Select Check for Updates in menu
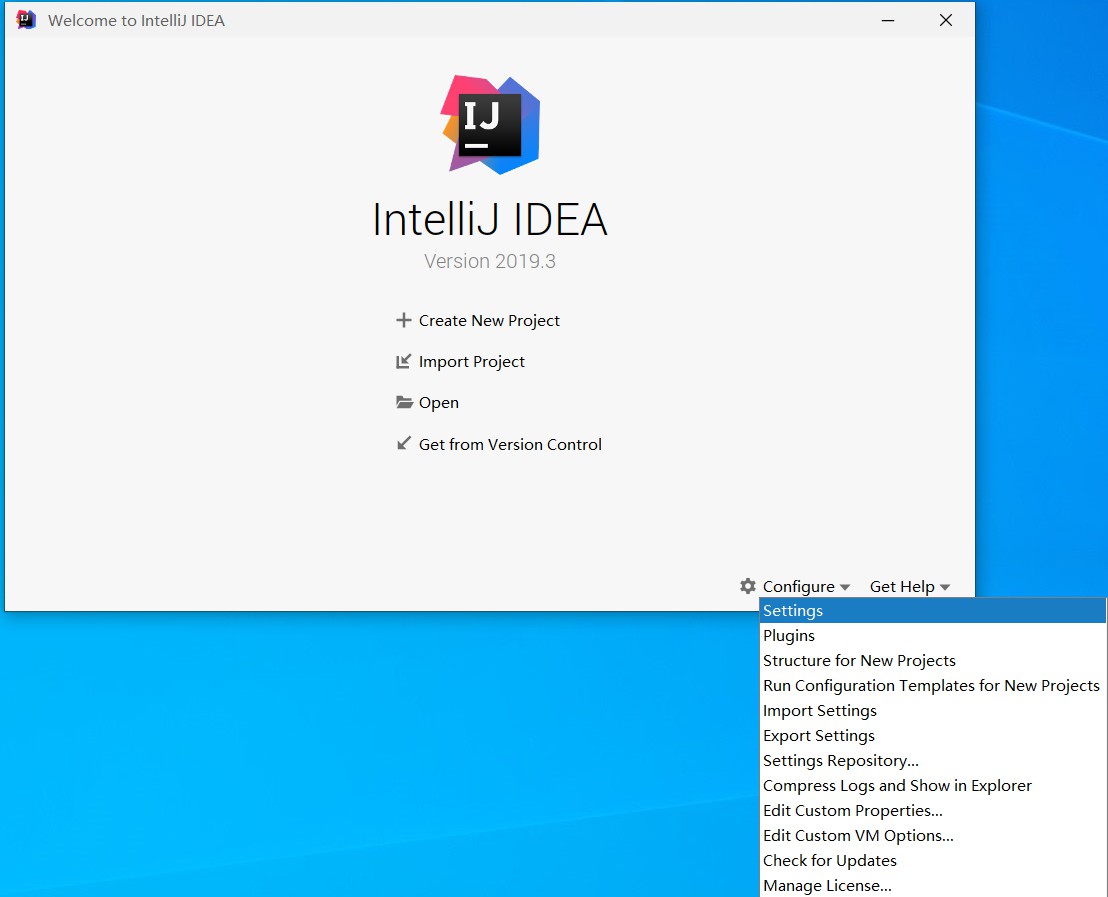 point(830,861)
